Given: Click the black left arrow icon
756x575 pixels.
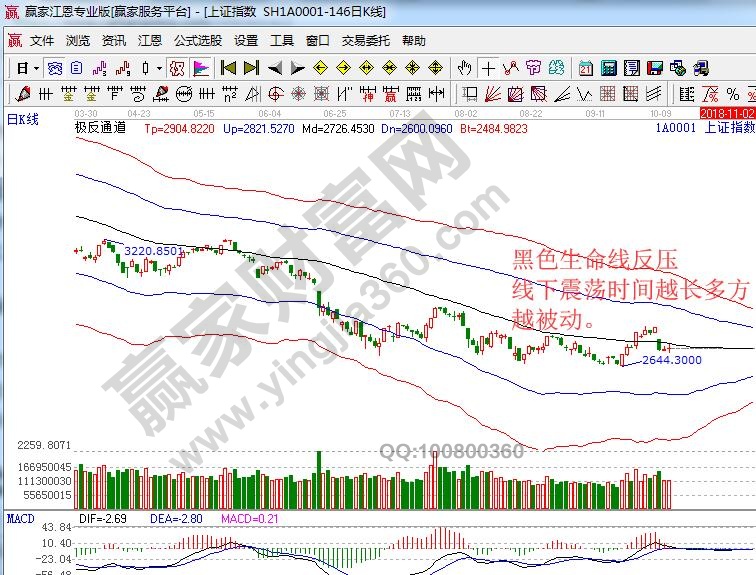Looking at the screenshot, I should pos(274,68).
